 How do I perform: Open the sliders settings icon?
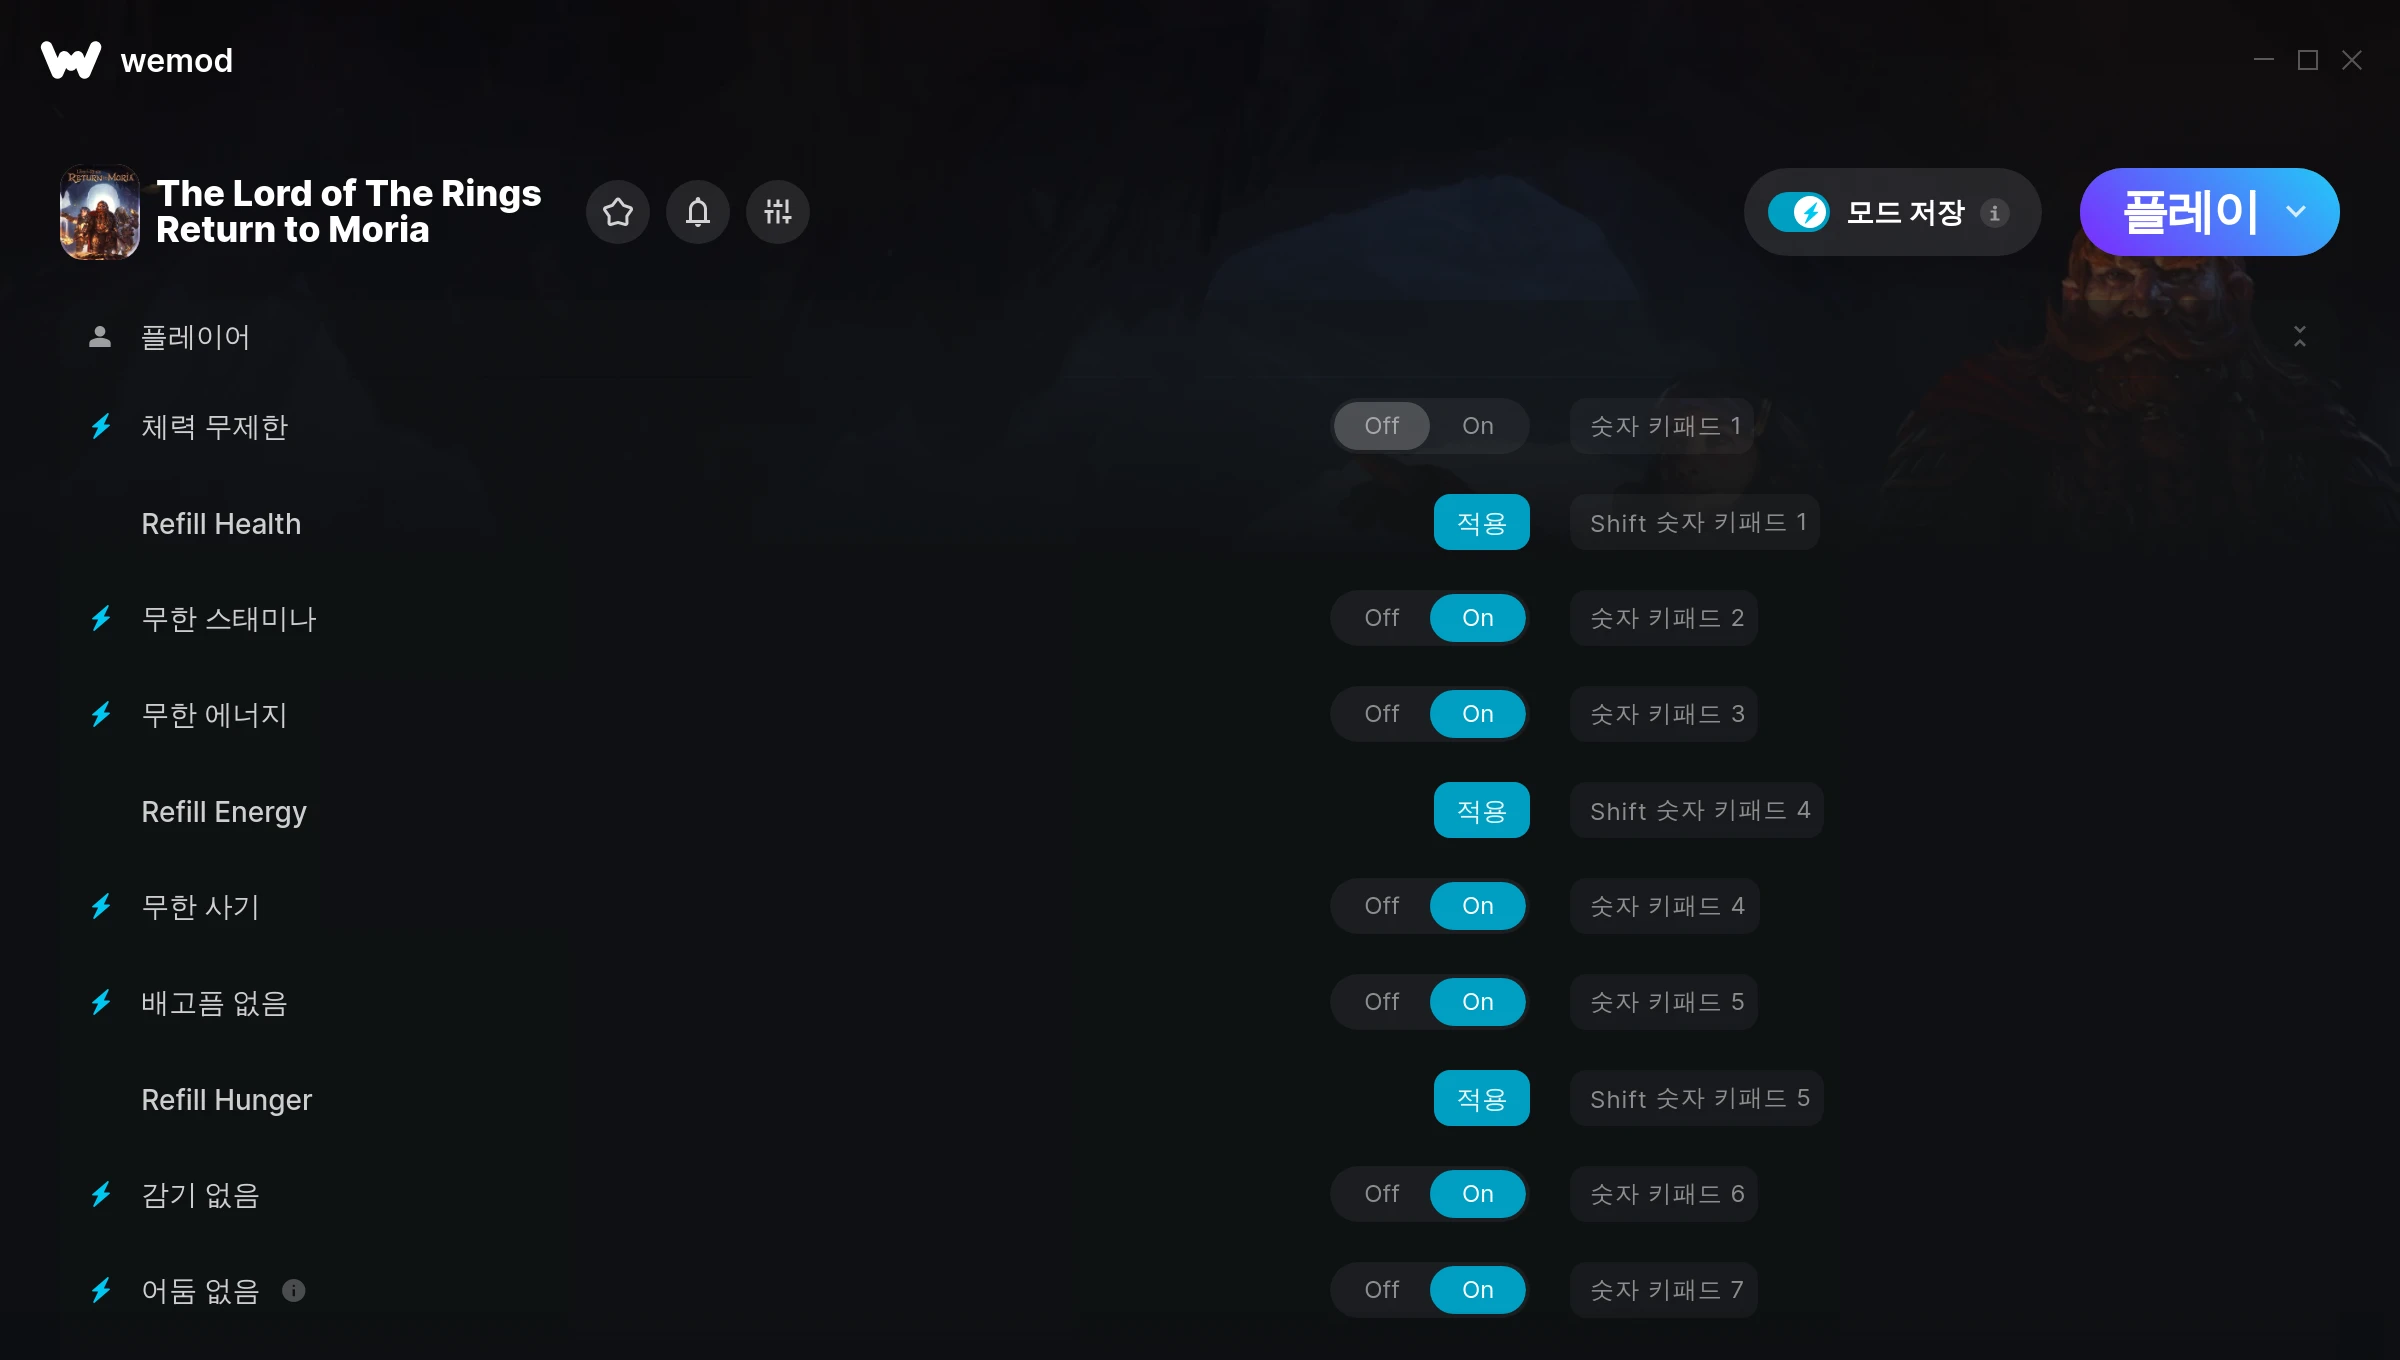pyautogui.click(x=778, y=212)
